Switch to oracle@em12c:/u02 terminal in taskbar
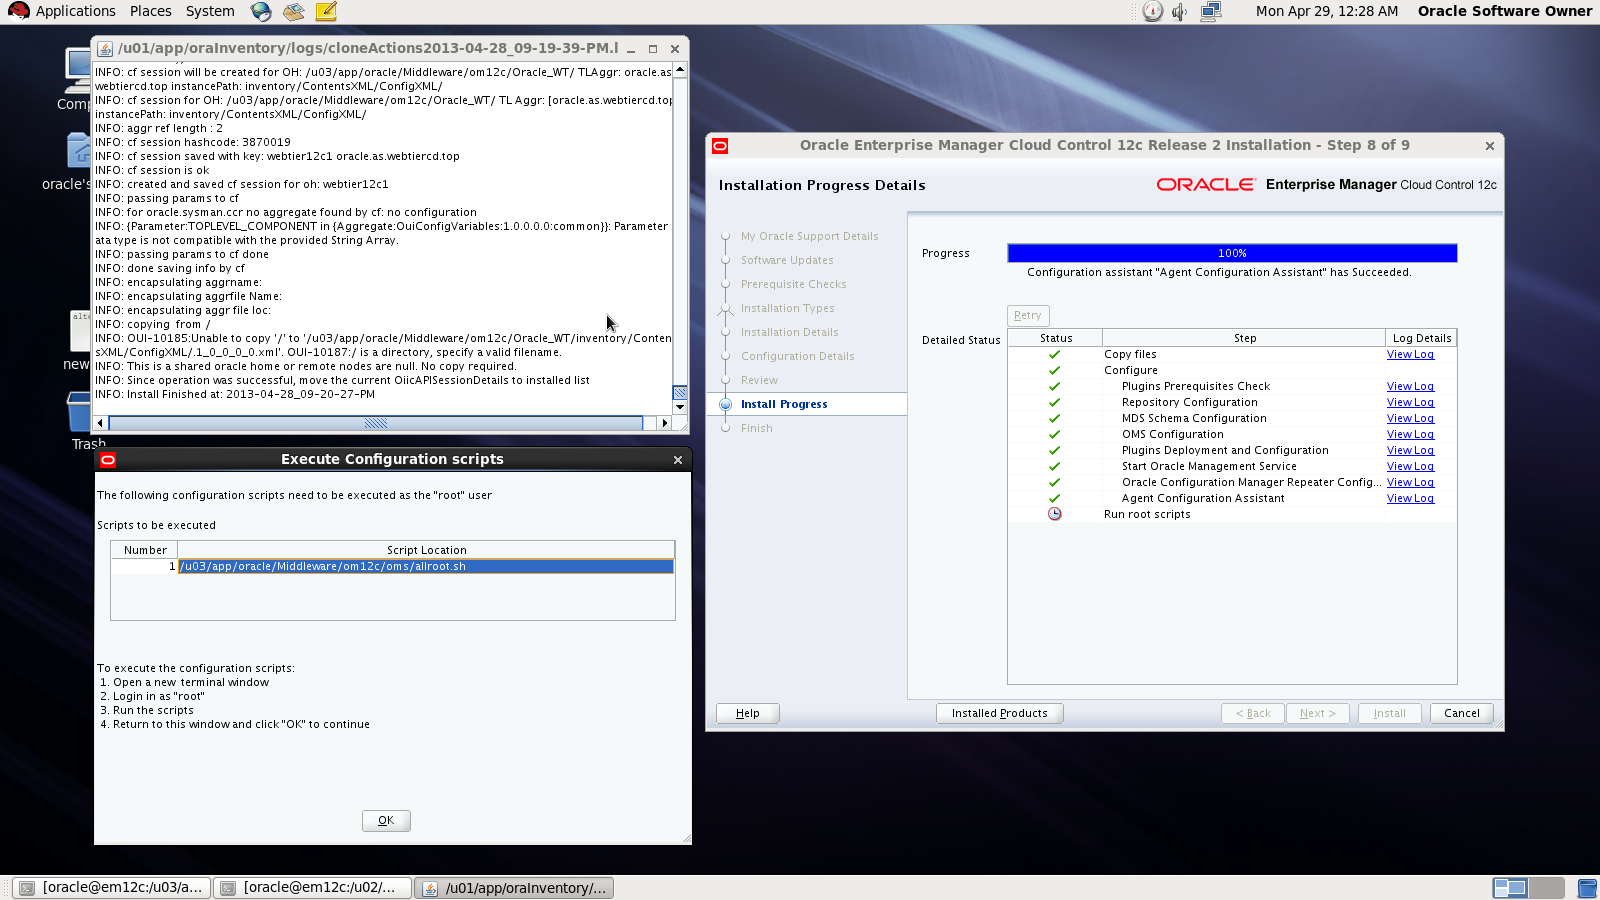The image size is (1600, 900). point(313,888)
